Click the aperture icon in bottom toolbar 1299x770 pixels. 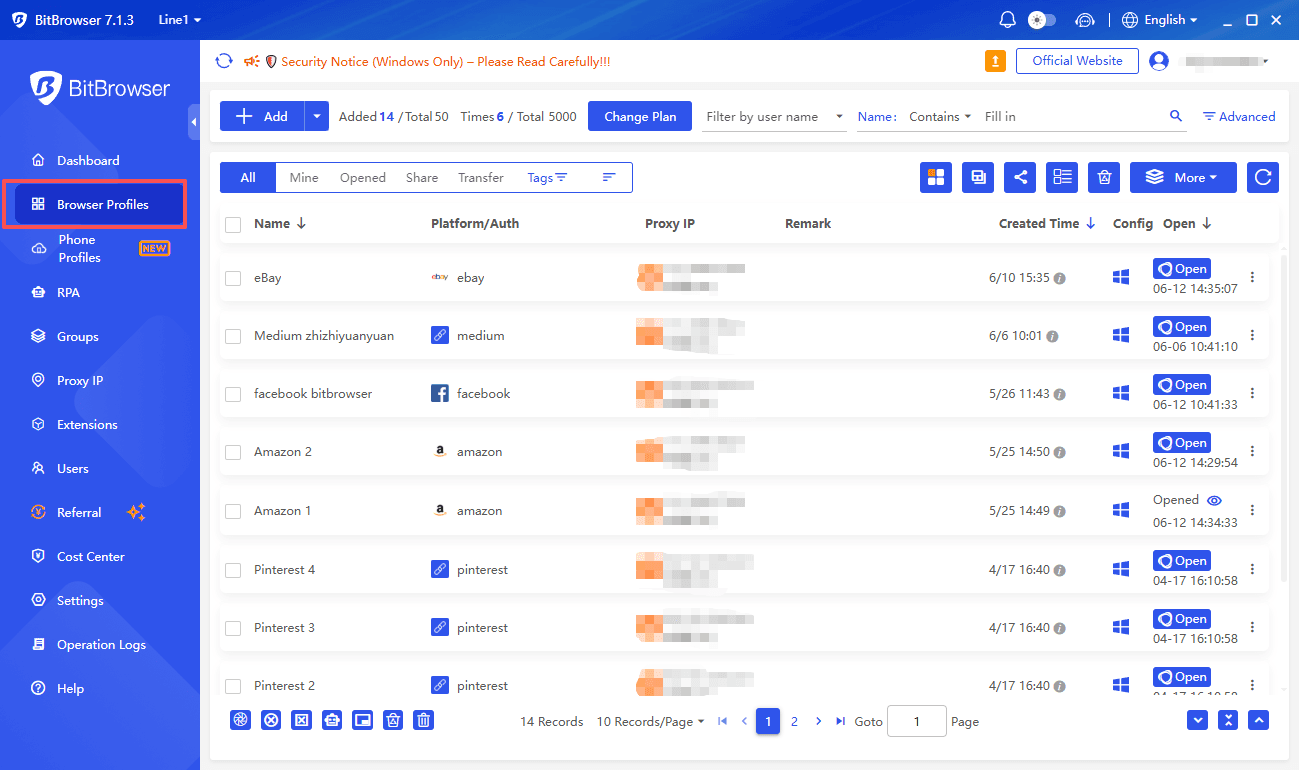240,720
